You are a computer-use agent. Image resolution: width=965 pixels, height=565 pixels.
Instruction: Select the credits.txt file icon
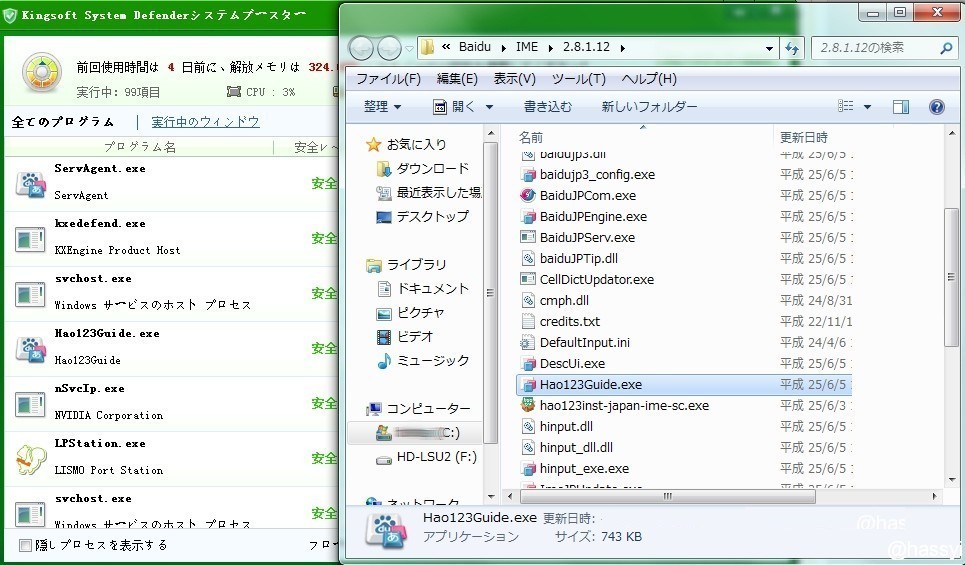[x=529, y=321]
